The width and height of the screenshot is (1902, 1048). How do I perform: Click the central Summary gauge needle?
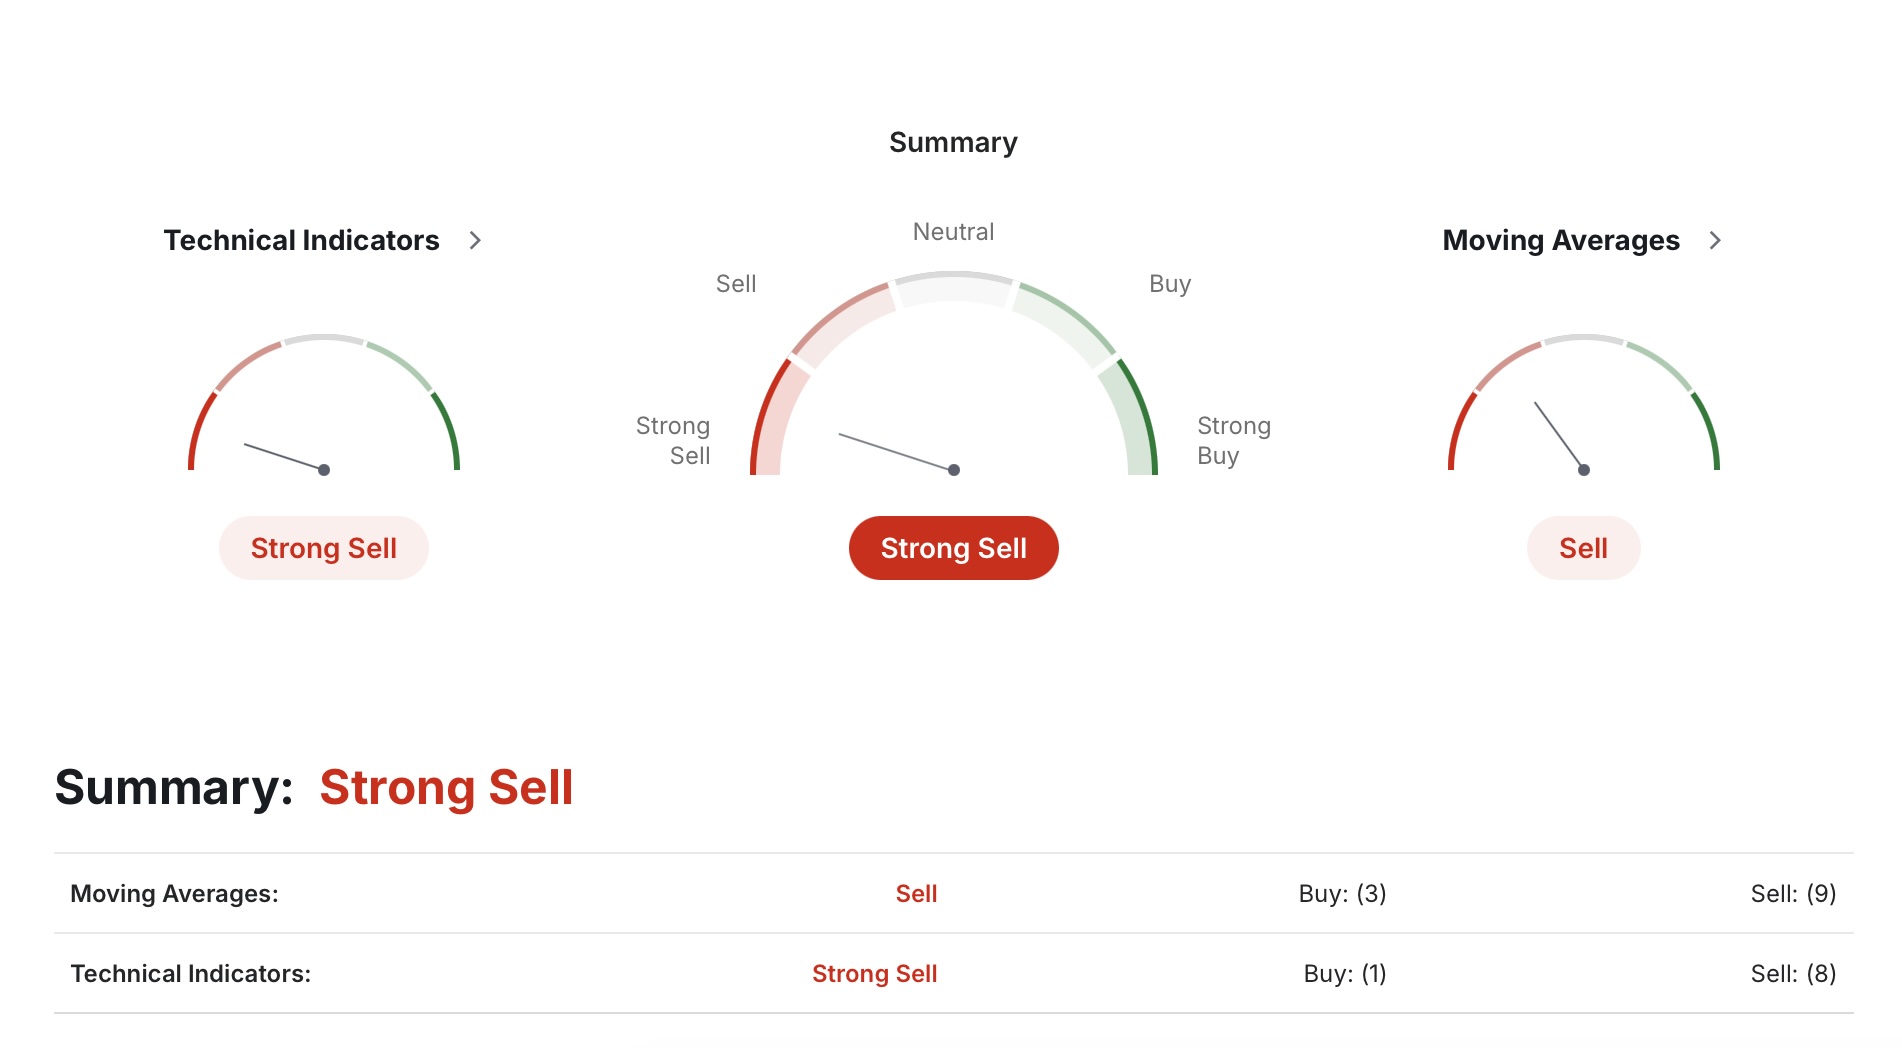pyautogui.click(x=897, y=452)
